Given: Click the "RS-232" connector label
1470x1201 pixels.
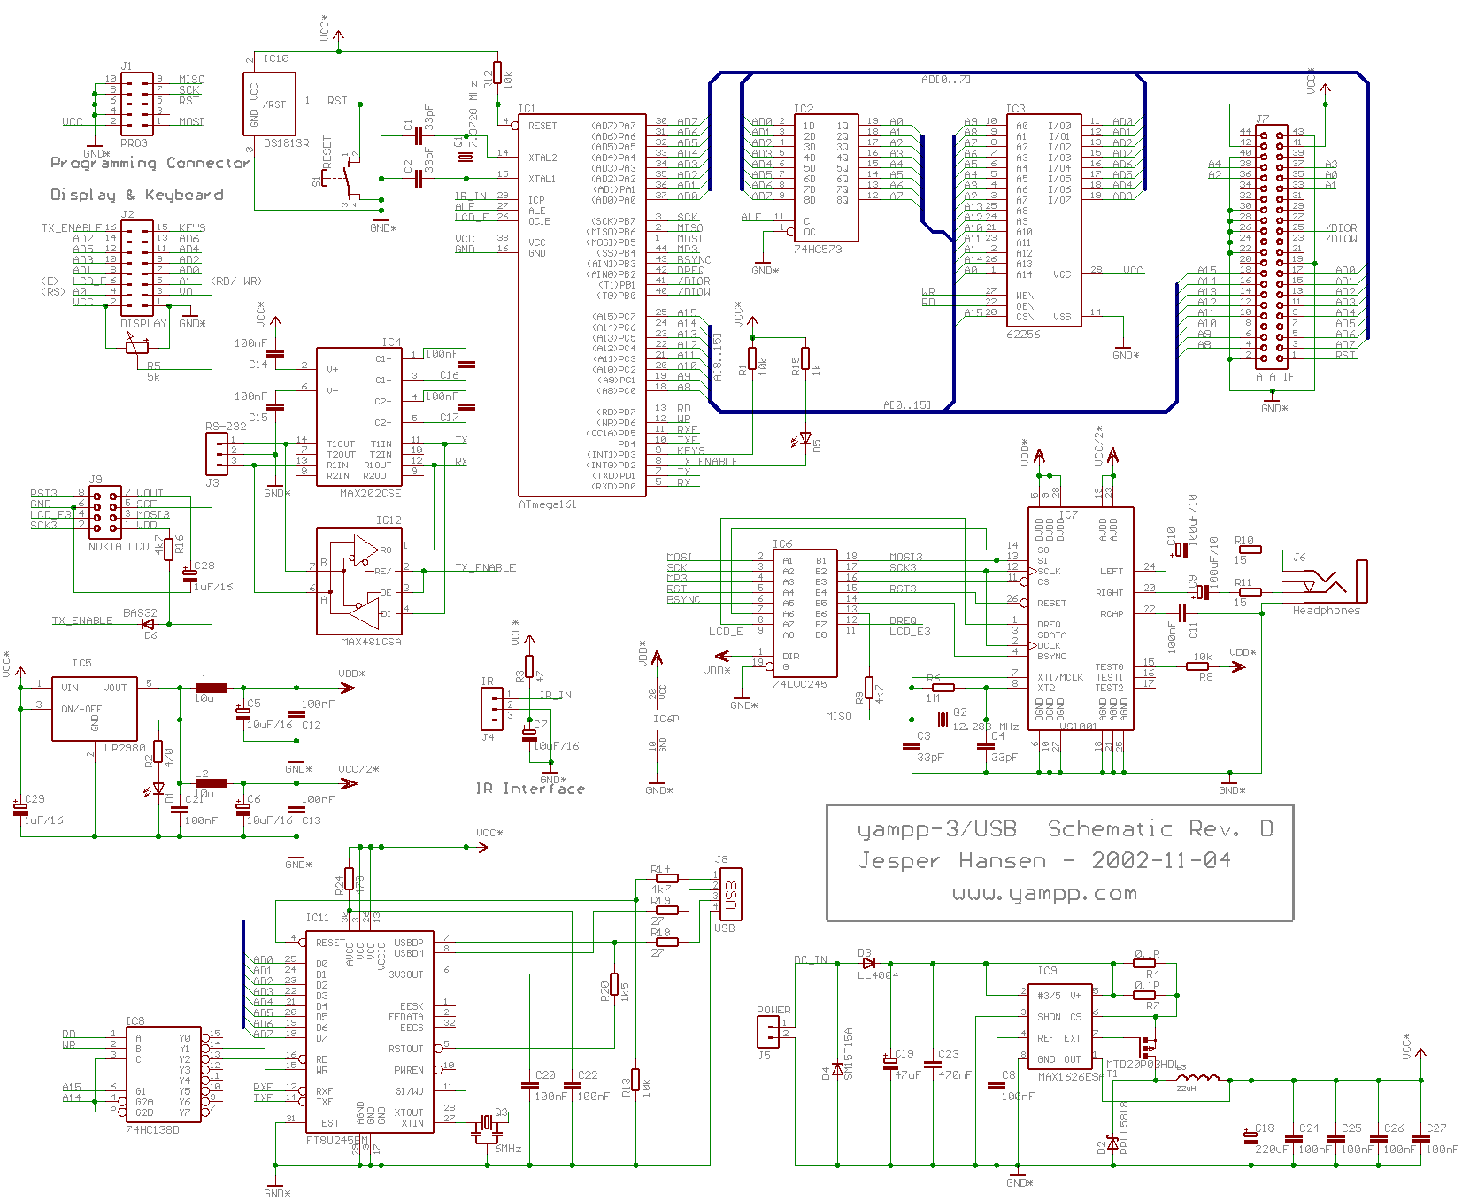Looking at the screenshot, I should click(225, 426).
